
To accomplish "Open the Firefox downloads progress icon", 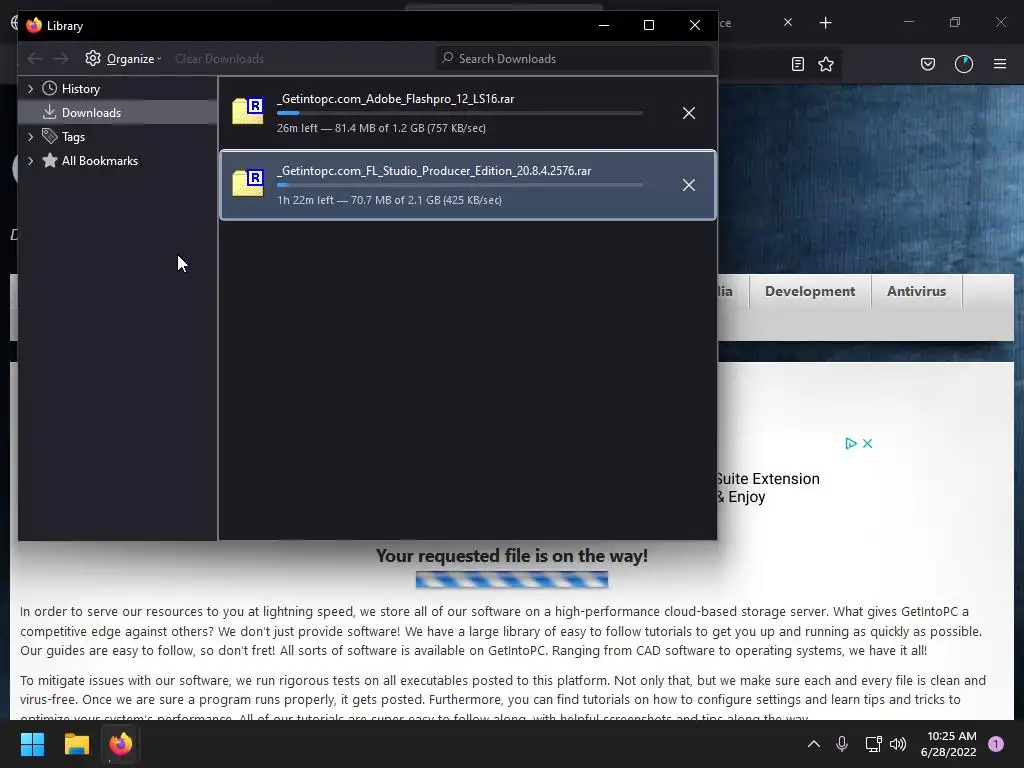I will coord(963,64).
